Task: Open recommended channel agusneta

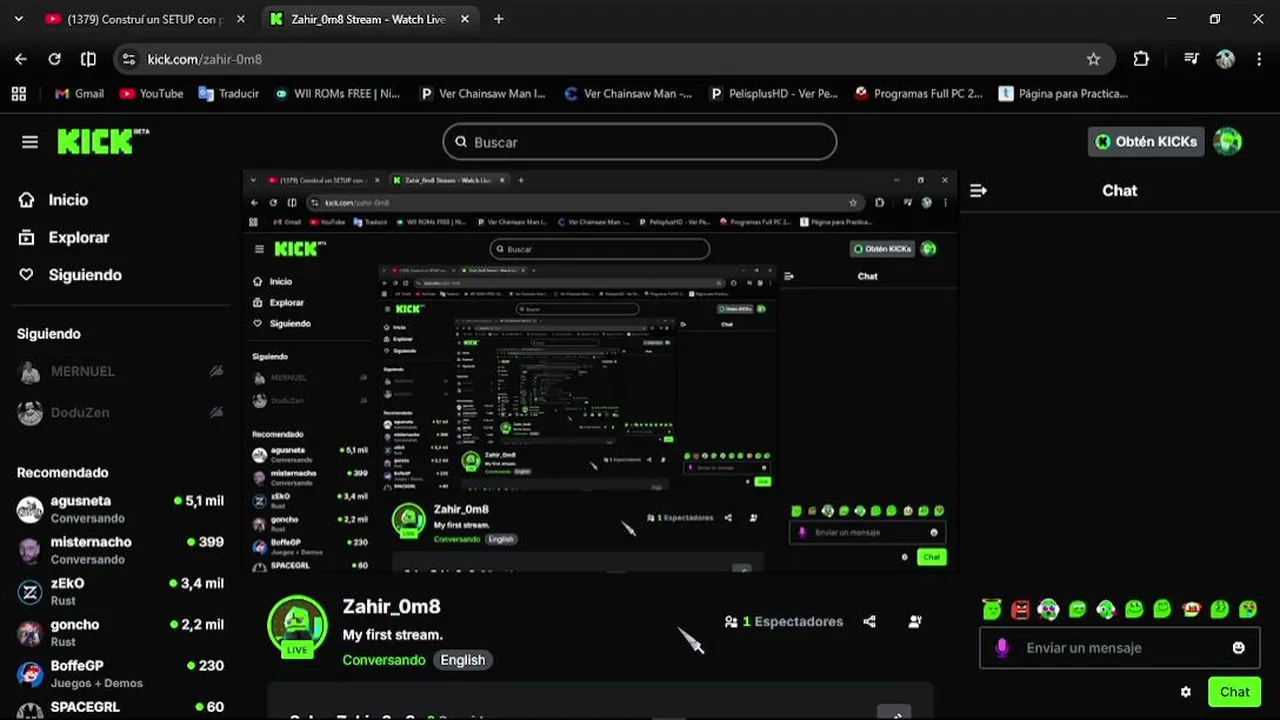Action: point(120,509)
